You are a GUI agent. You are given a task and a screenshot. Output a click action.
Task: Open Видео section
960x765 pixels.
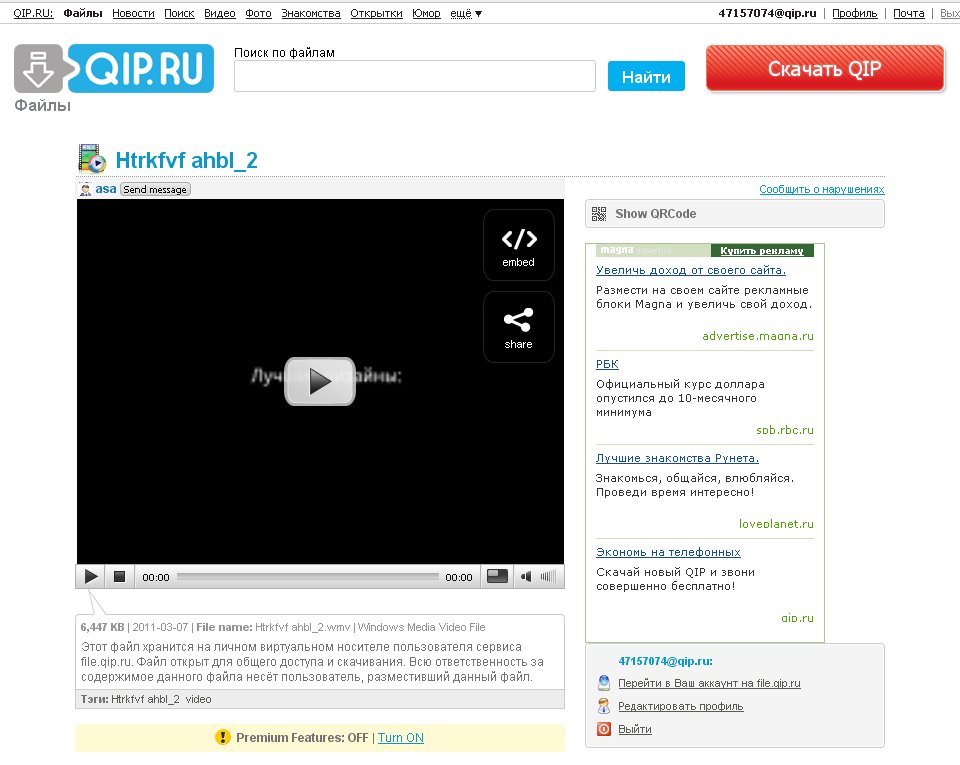[x=220, y=13]
